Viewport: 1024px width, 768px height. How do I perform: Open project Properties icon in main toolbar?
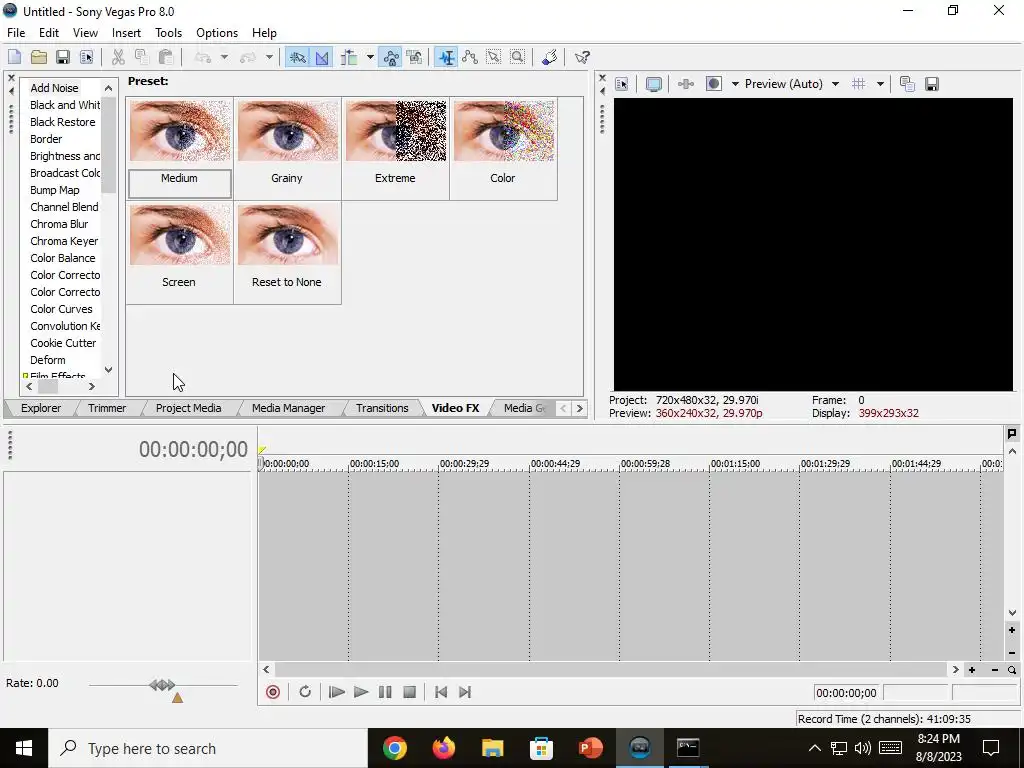click(86, 57)
